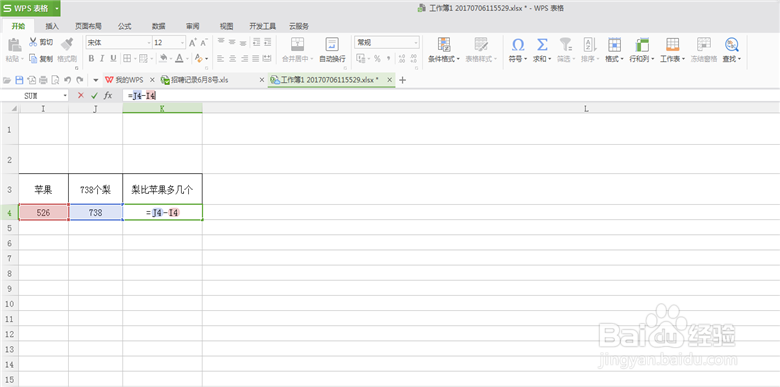Switch to the 公式 (Formulas) ribbon tab

[x=124, y=26]
